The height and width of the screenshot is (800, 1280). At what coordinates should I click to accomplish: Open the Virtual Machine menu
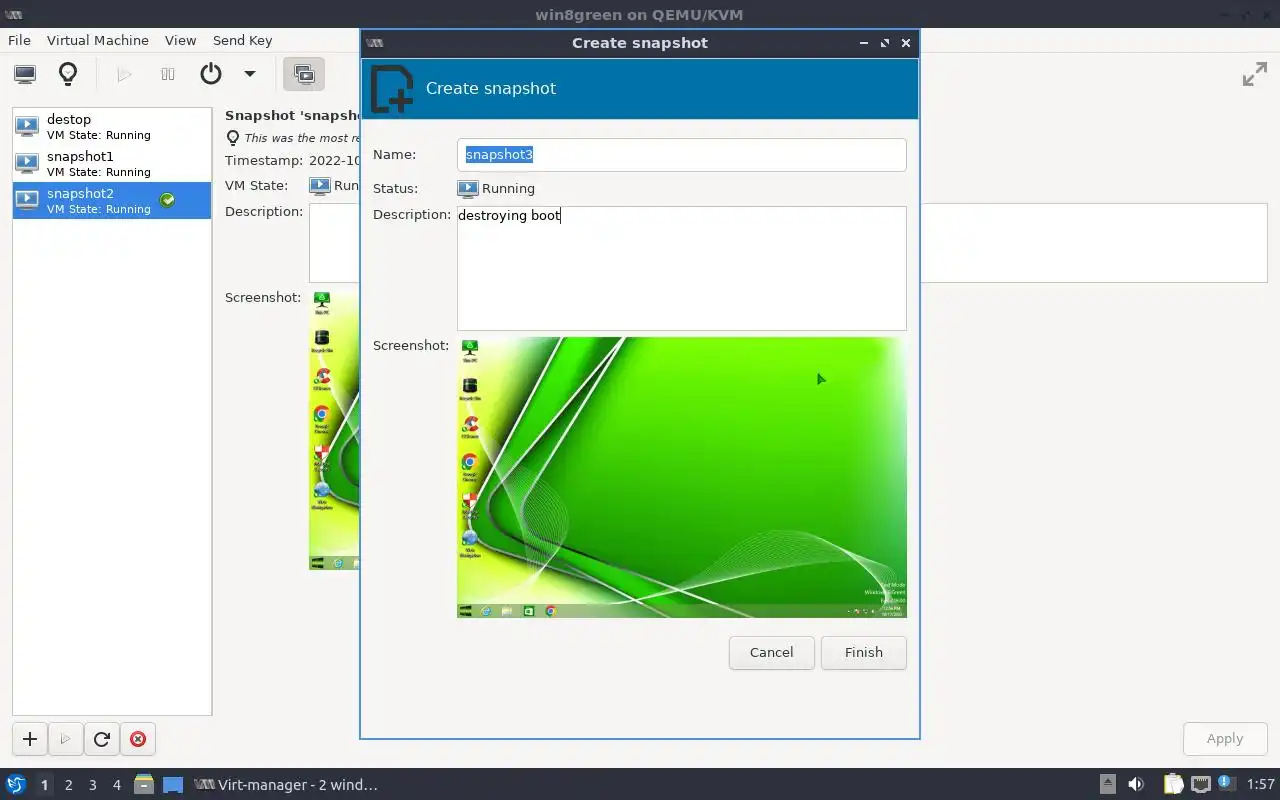tap(98, 41)
